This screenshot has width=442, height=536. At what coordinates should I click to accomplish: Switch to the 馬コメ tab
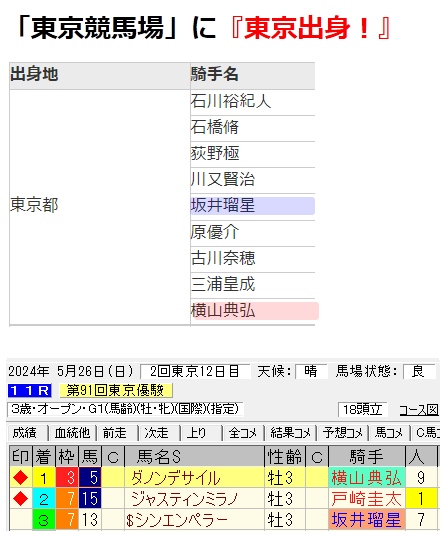(389, 433)
